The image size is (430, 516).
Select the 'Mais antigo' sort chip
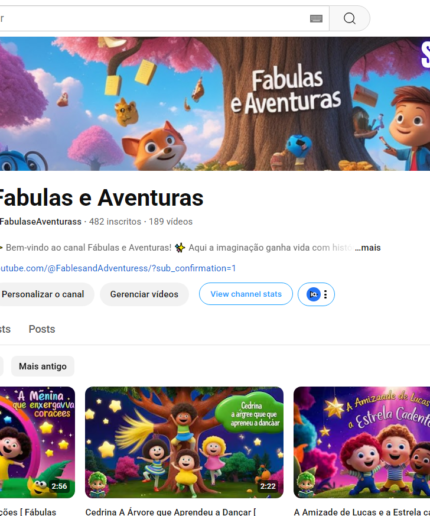pos(43,366)
